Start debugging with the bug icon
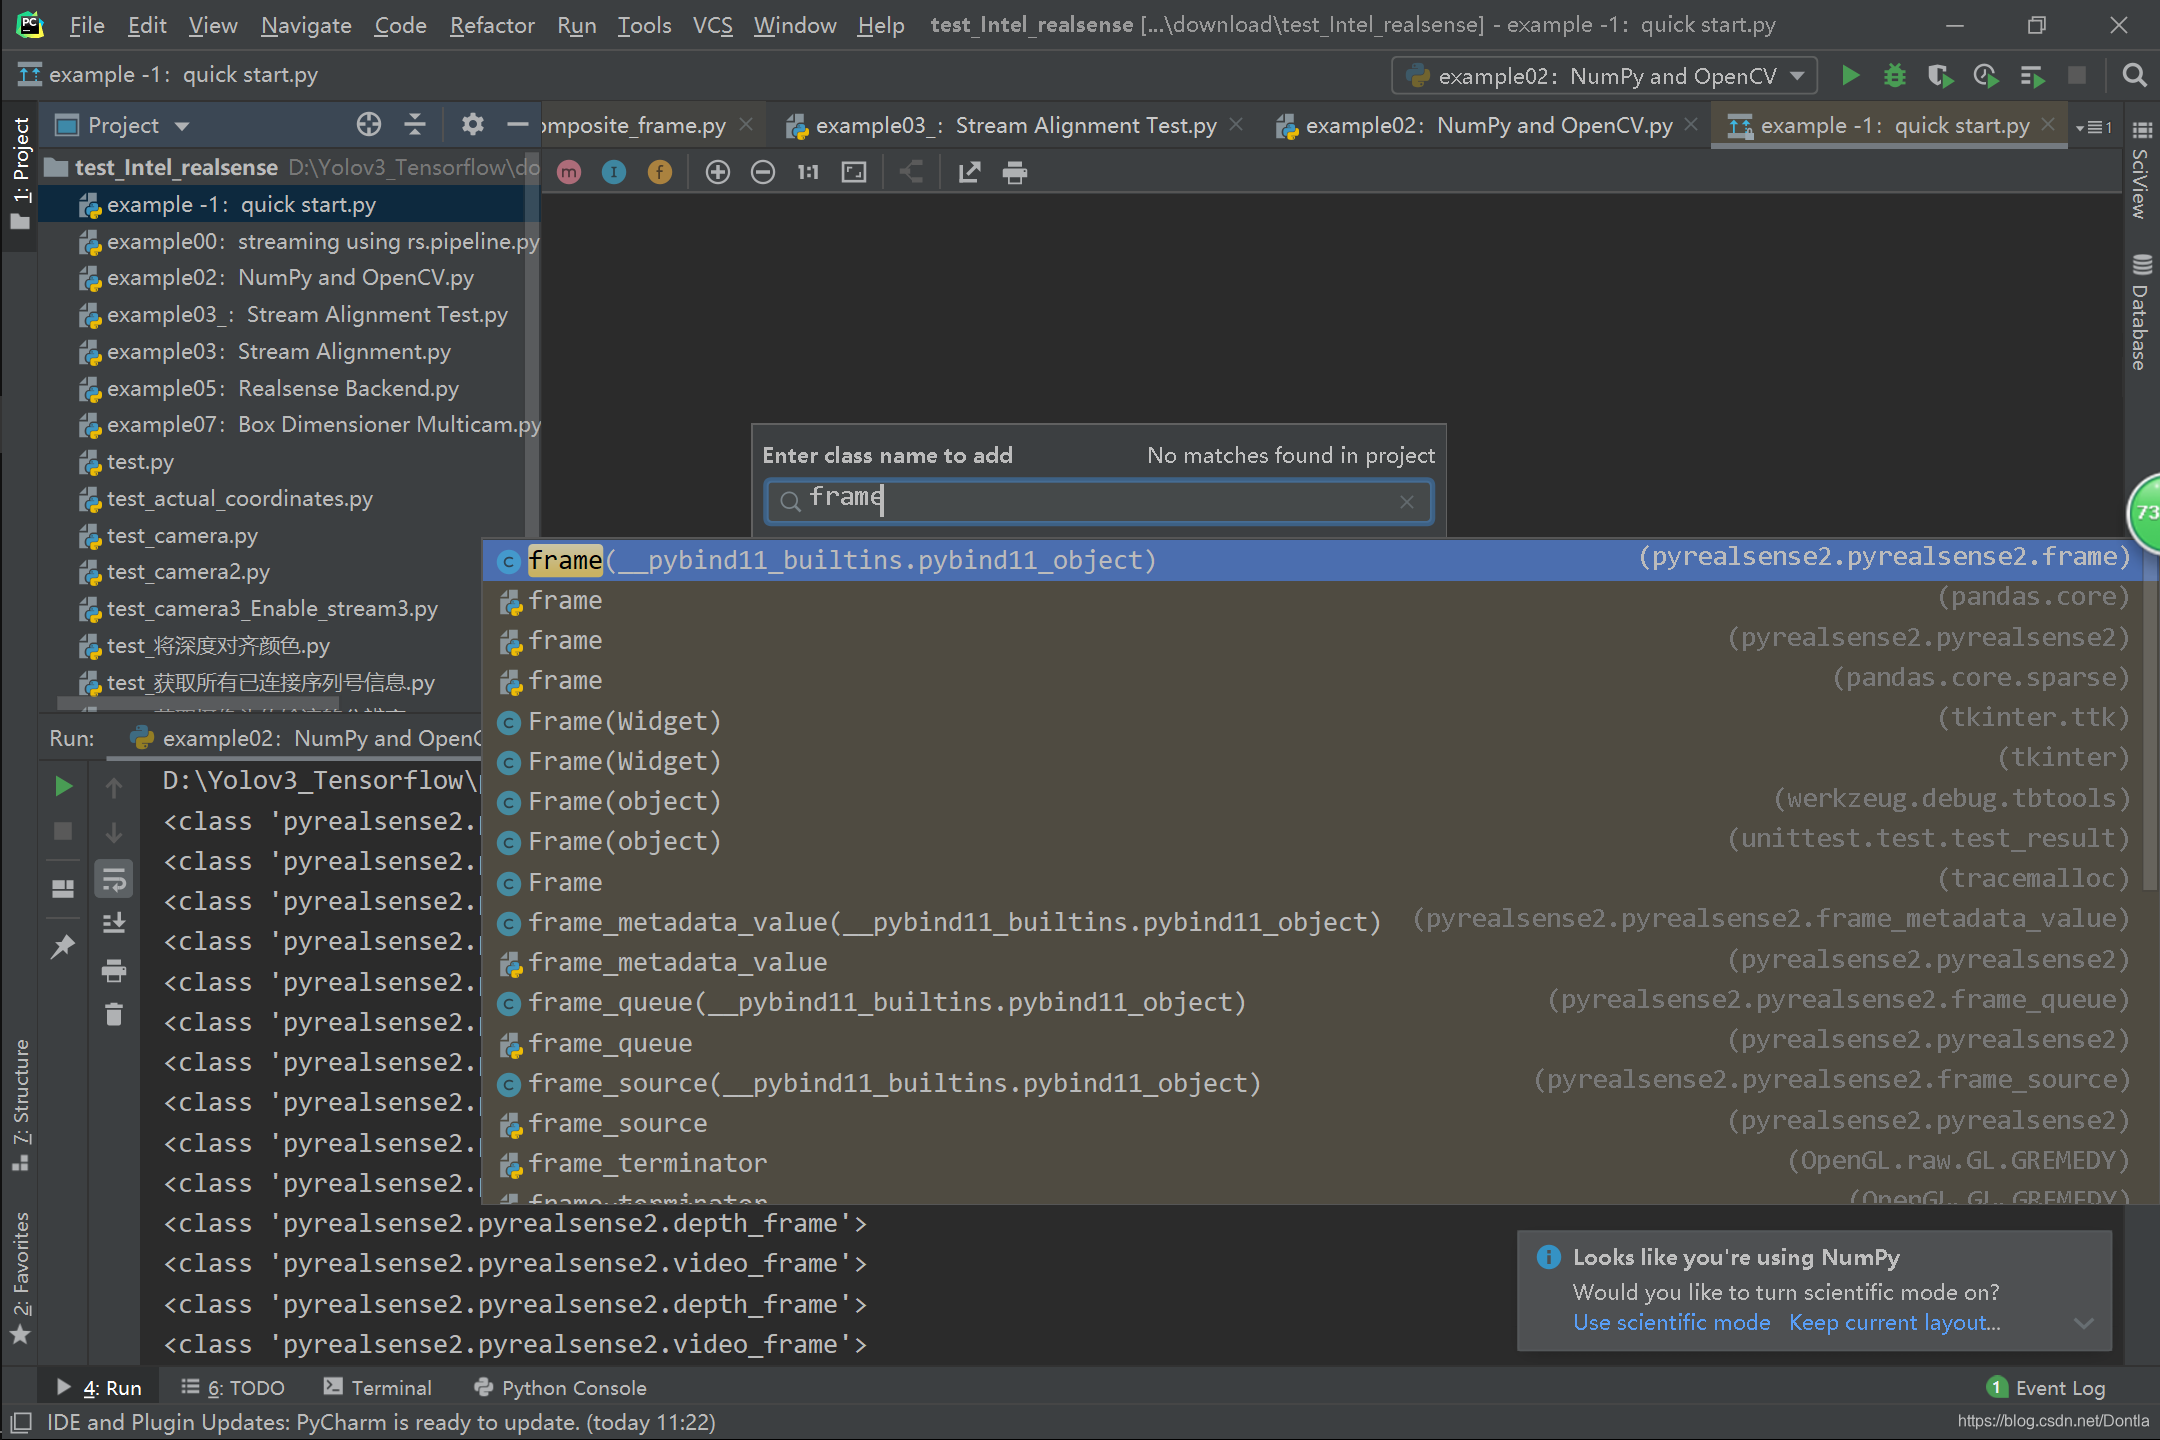The image size is (2160, 1440). (1895, 75)
